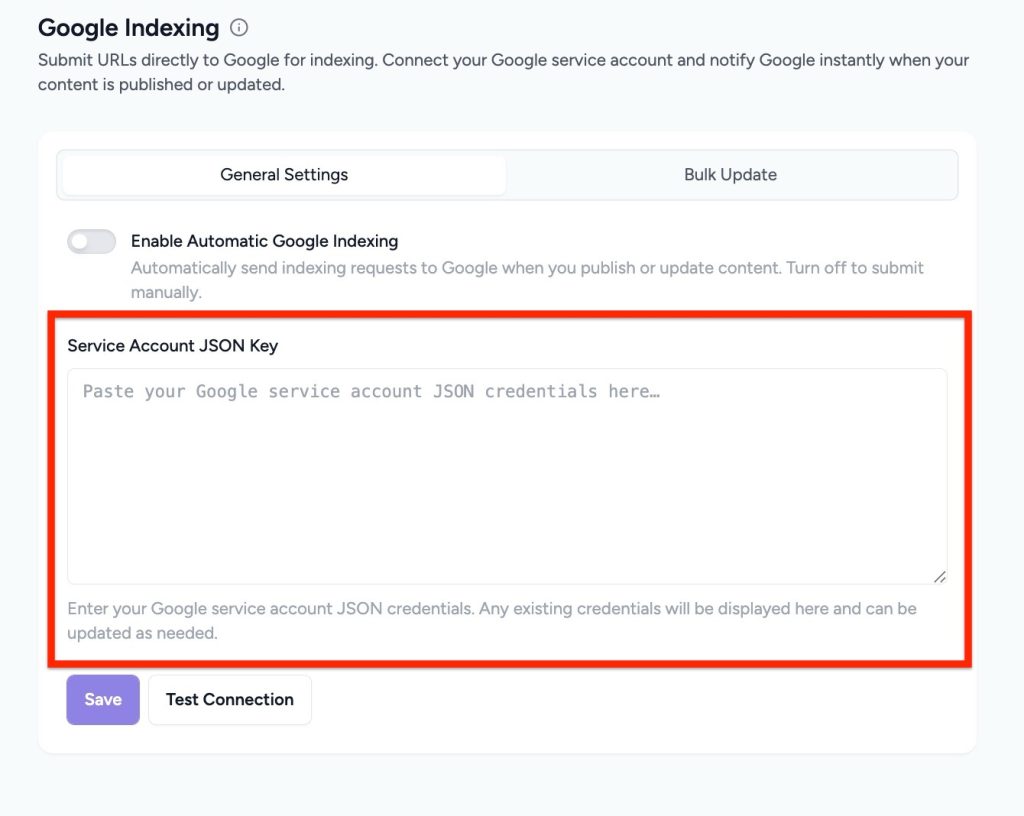Screen dimensions: 1024x816
Task: Click the Service Account JSON Key label
Action: tap(172, 345)
